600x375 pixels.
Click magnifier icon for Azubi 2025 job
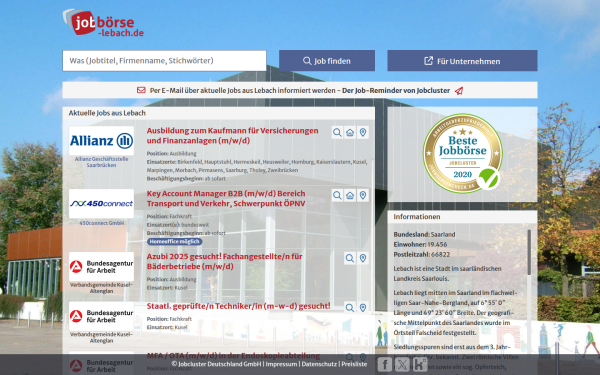coord(350,258)
